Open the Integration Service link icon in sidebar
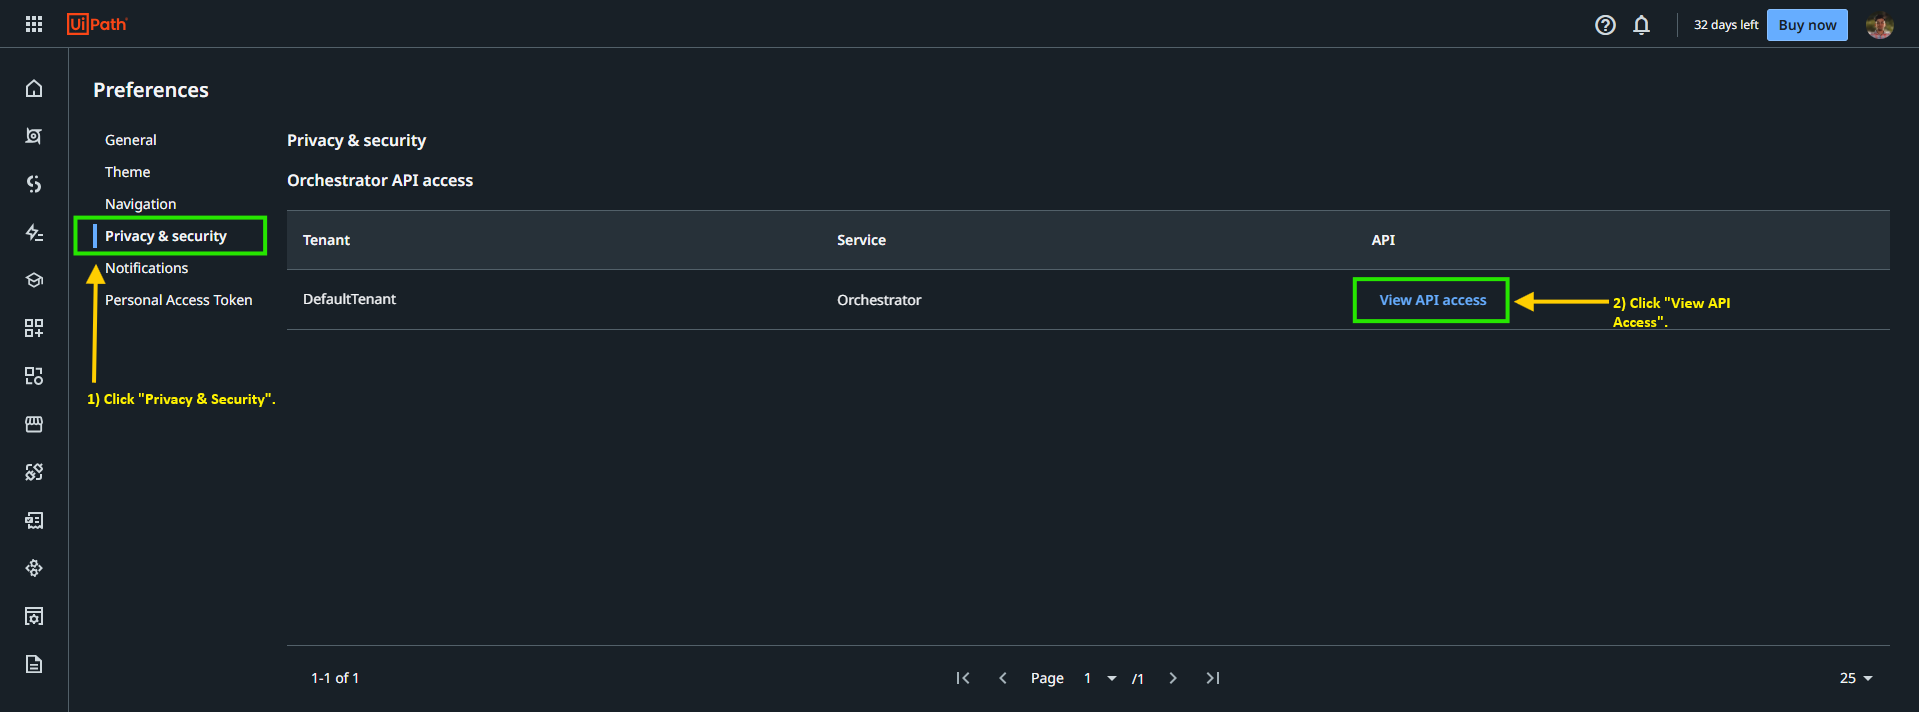The image size is (1919, 712). (34, 472)
